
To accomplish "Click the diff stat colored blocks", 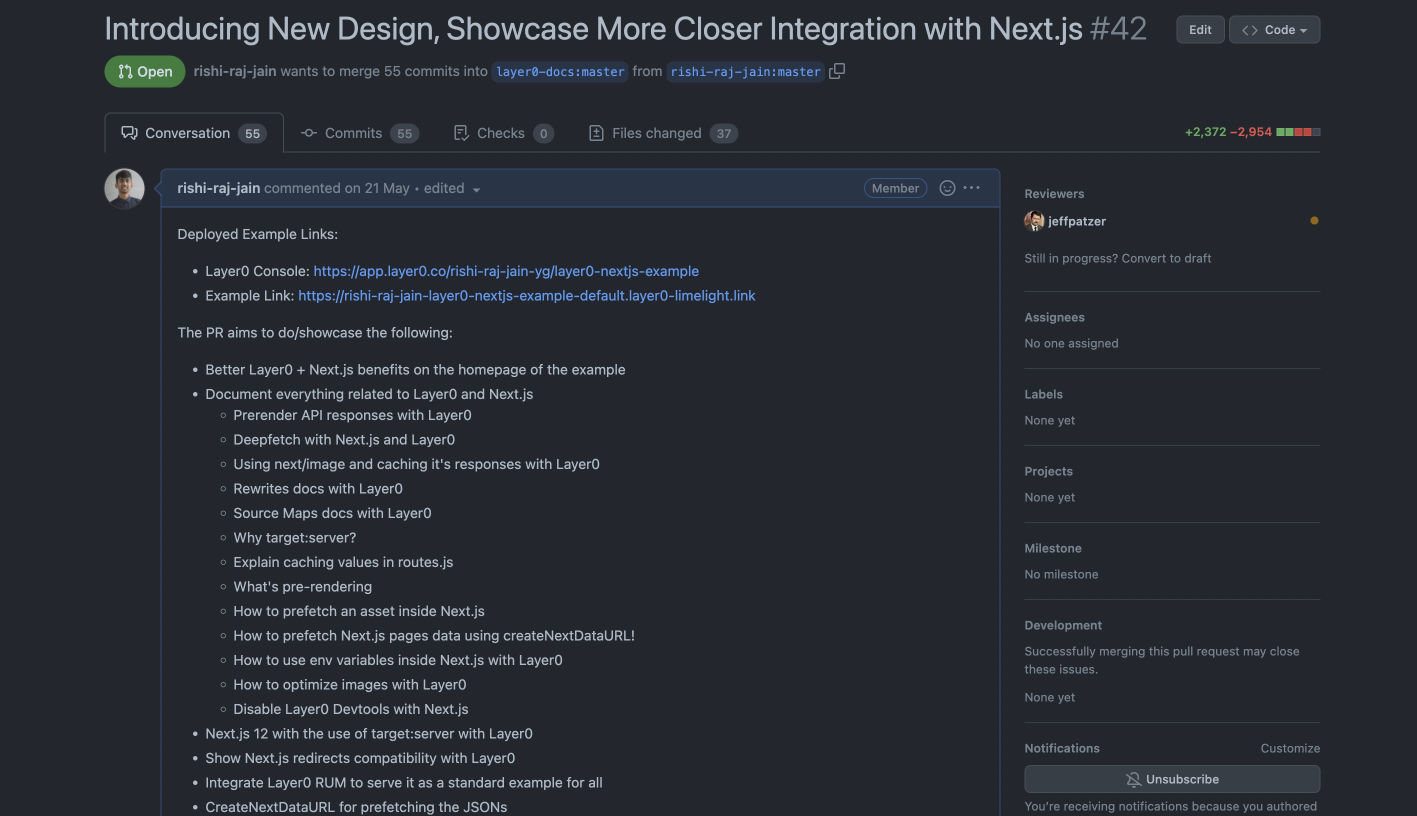I will point(1298,132).
